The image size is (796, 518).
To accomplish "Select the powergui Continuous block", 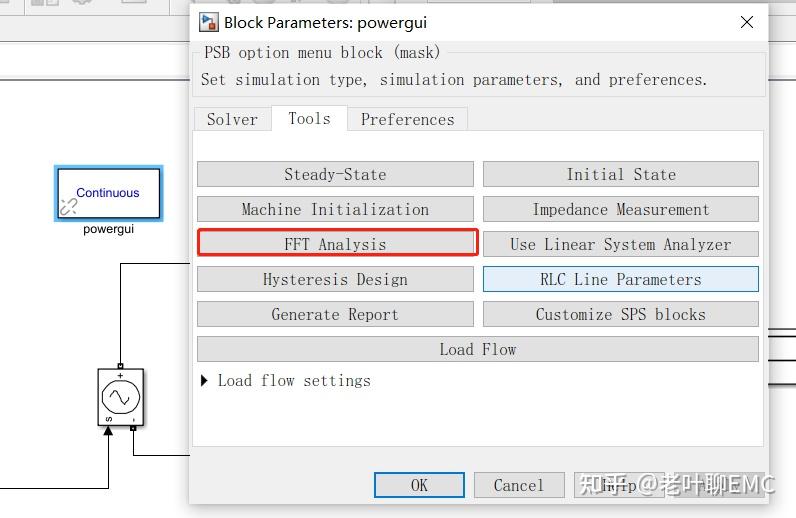I will (108, 194).
